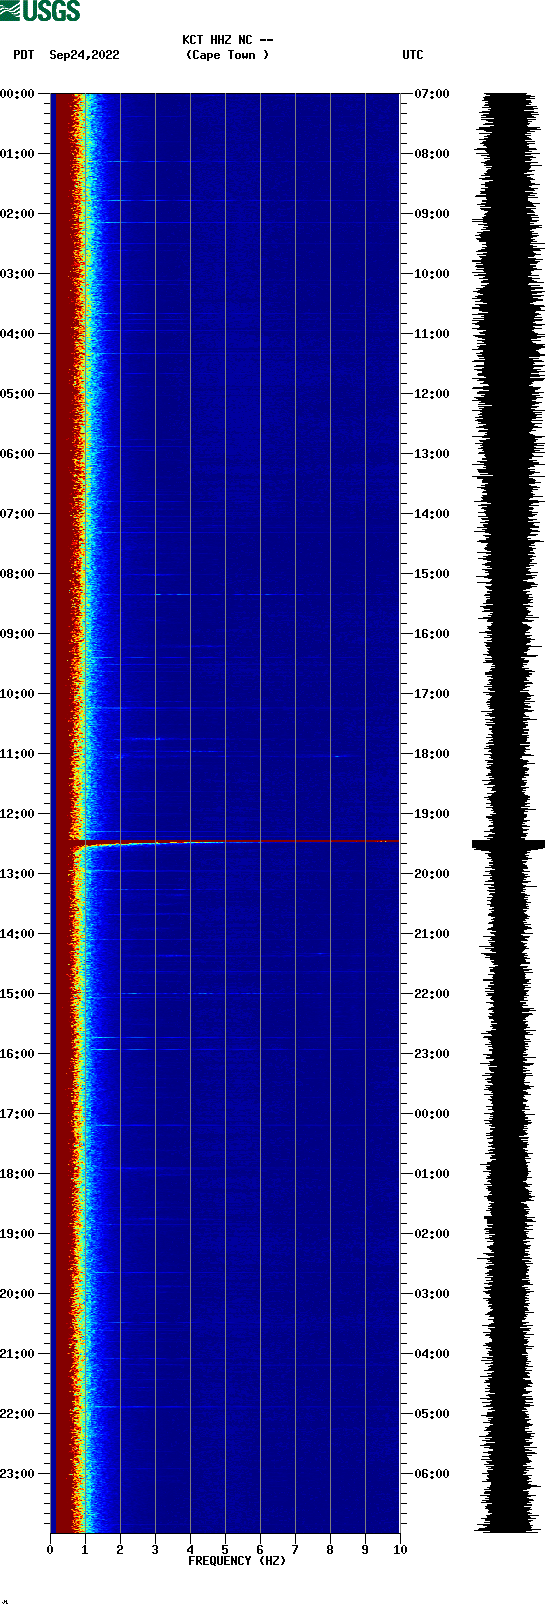
Task: Click the waveform amplitude spike beside the event
Action: coord(509,845)
